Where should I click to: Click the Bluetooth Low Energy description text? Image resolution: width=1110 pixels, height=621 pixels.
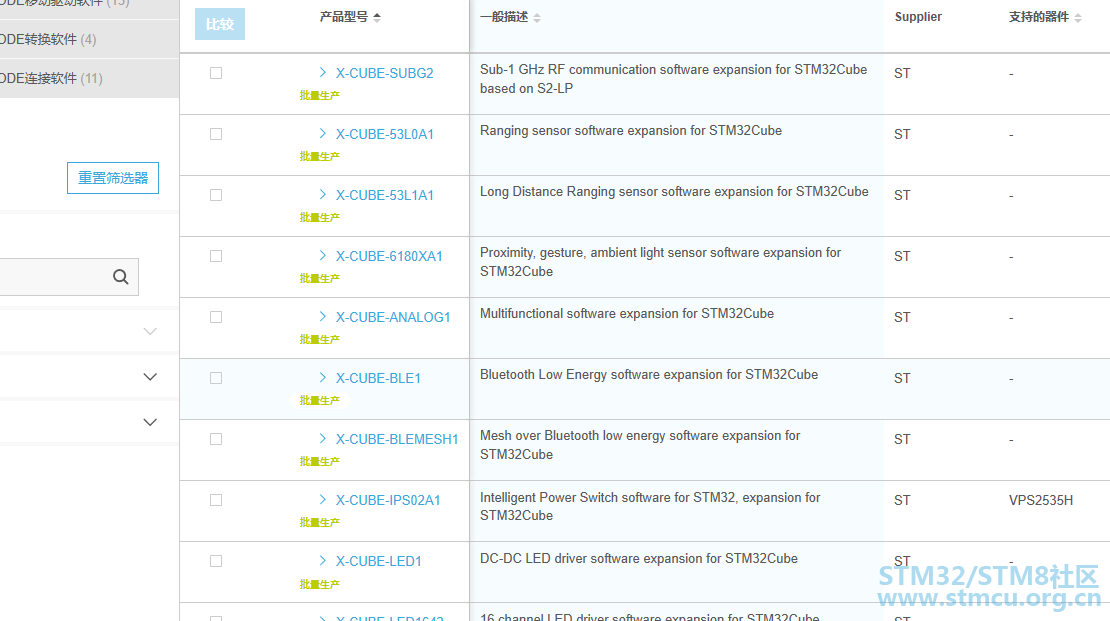649,375
